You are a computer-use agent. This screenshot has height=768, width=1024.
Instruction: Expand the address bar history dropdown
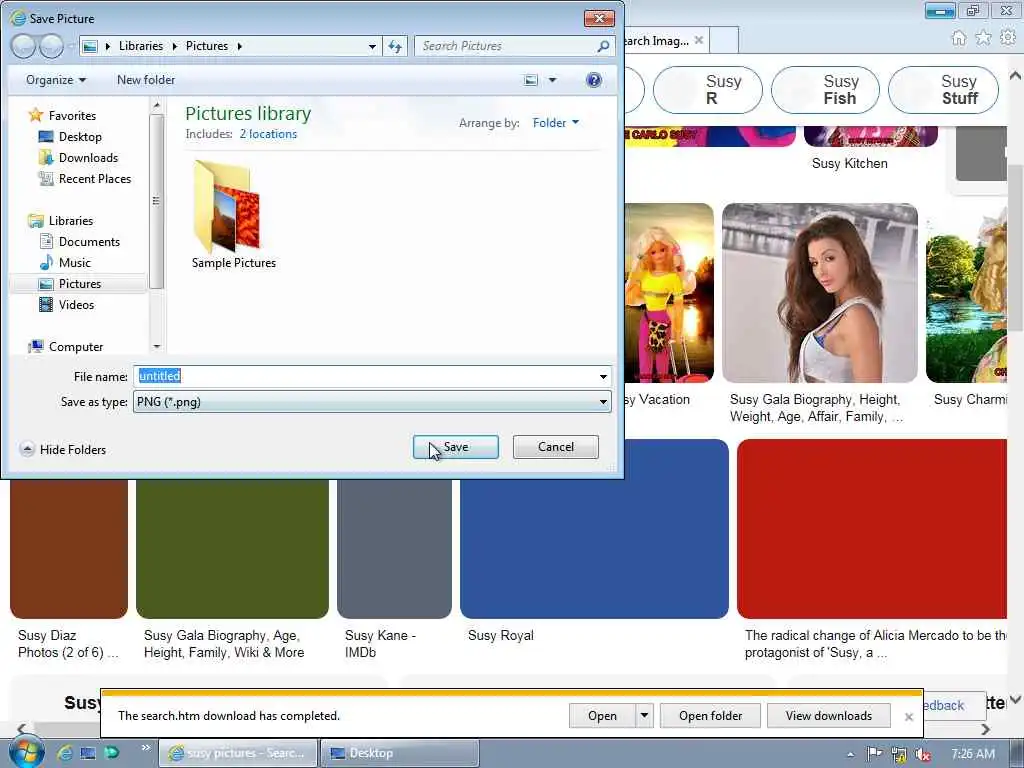tap(372, 46)
